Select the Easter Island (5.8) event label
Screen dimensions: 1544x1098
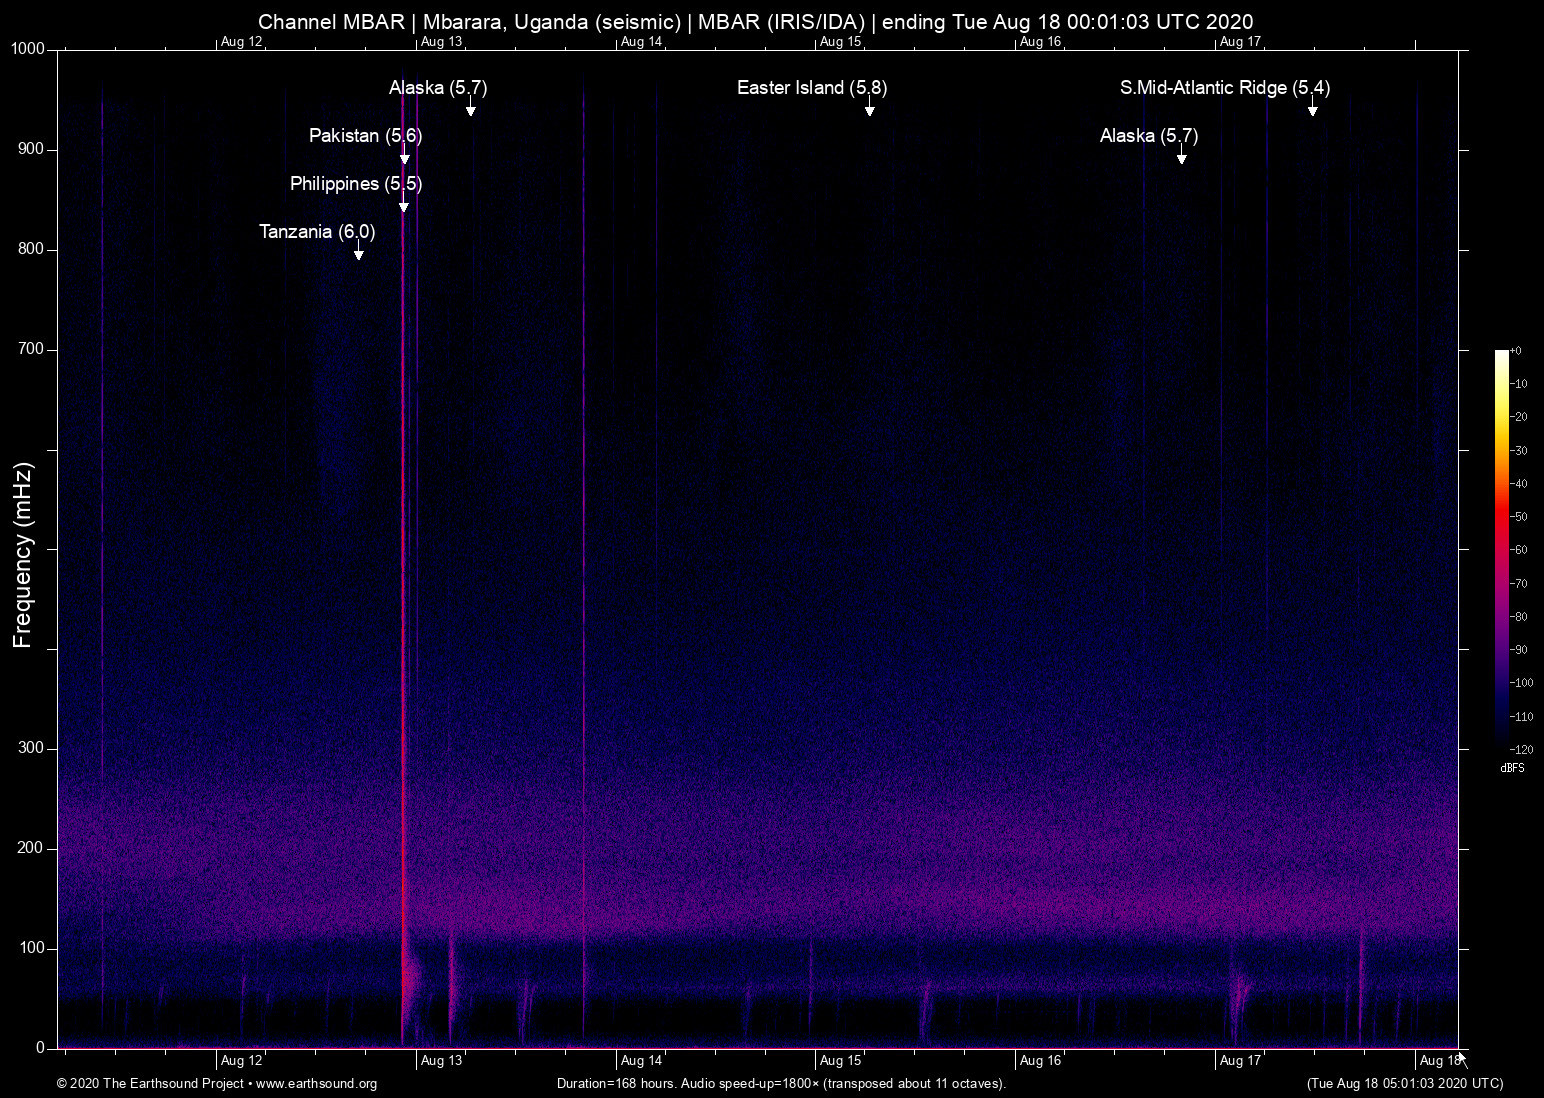811,88
